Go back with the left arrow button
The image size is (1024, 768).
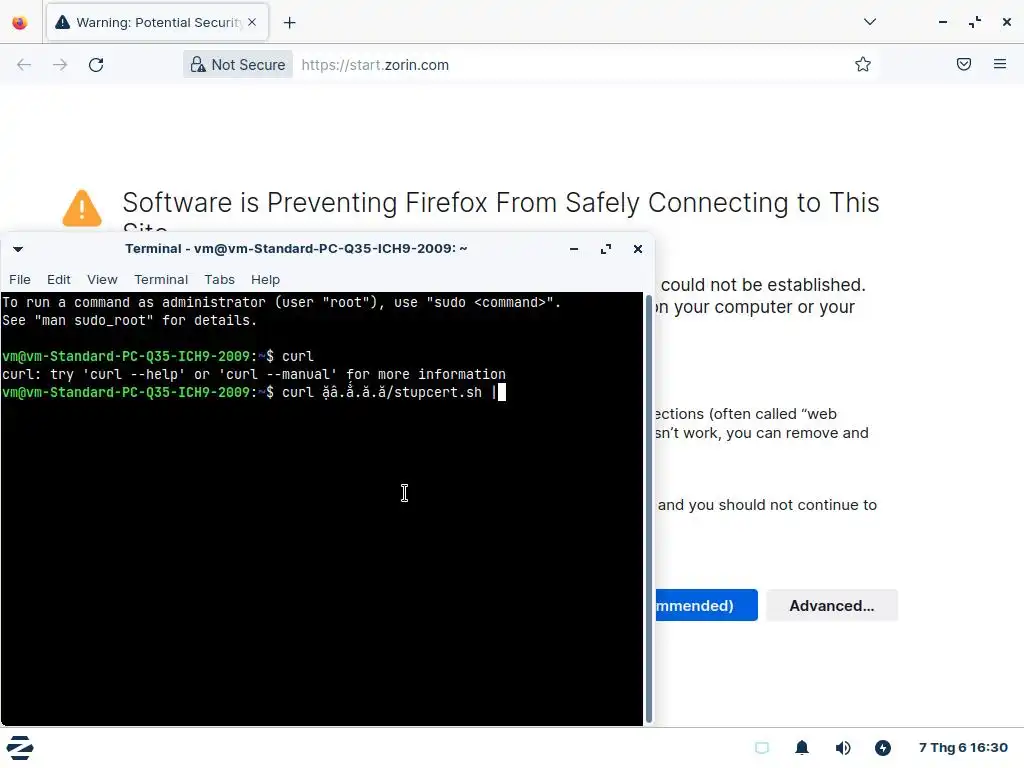coord(24,65)
